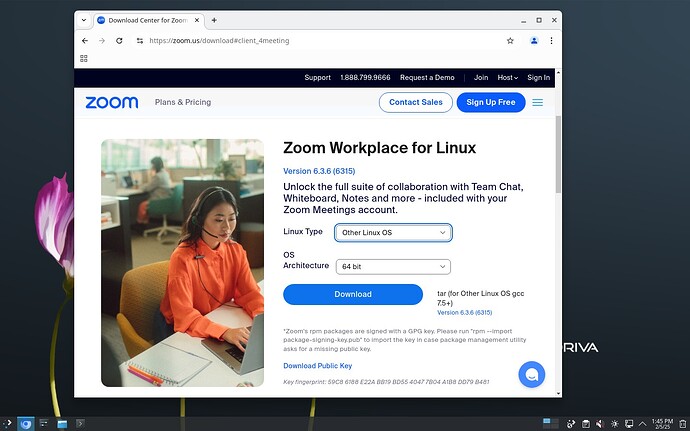Click the blue Download button

[352, 294]
